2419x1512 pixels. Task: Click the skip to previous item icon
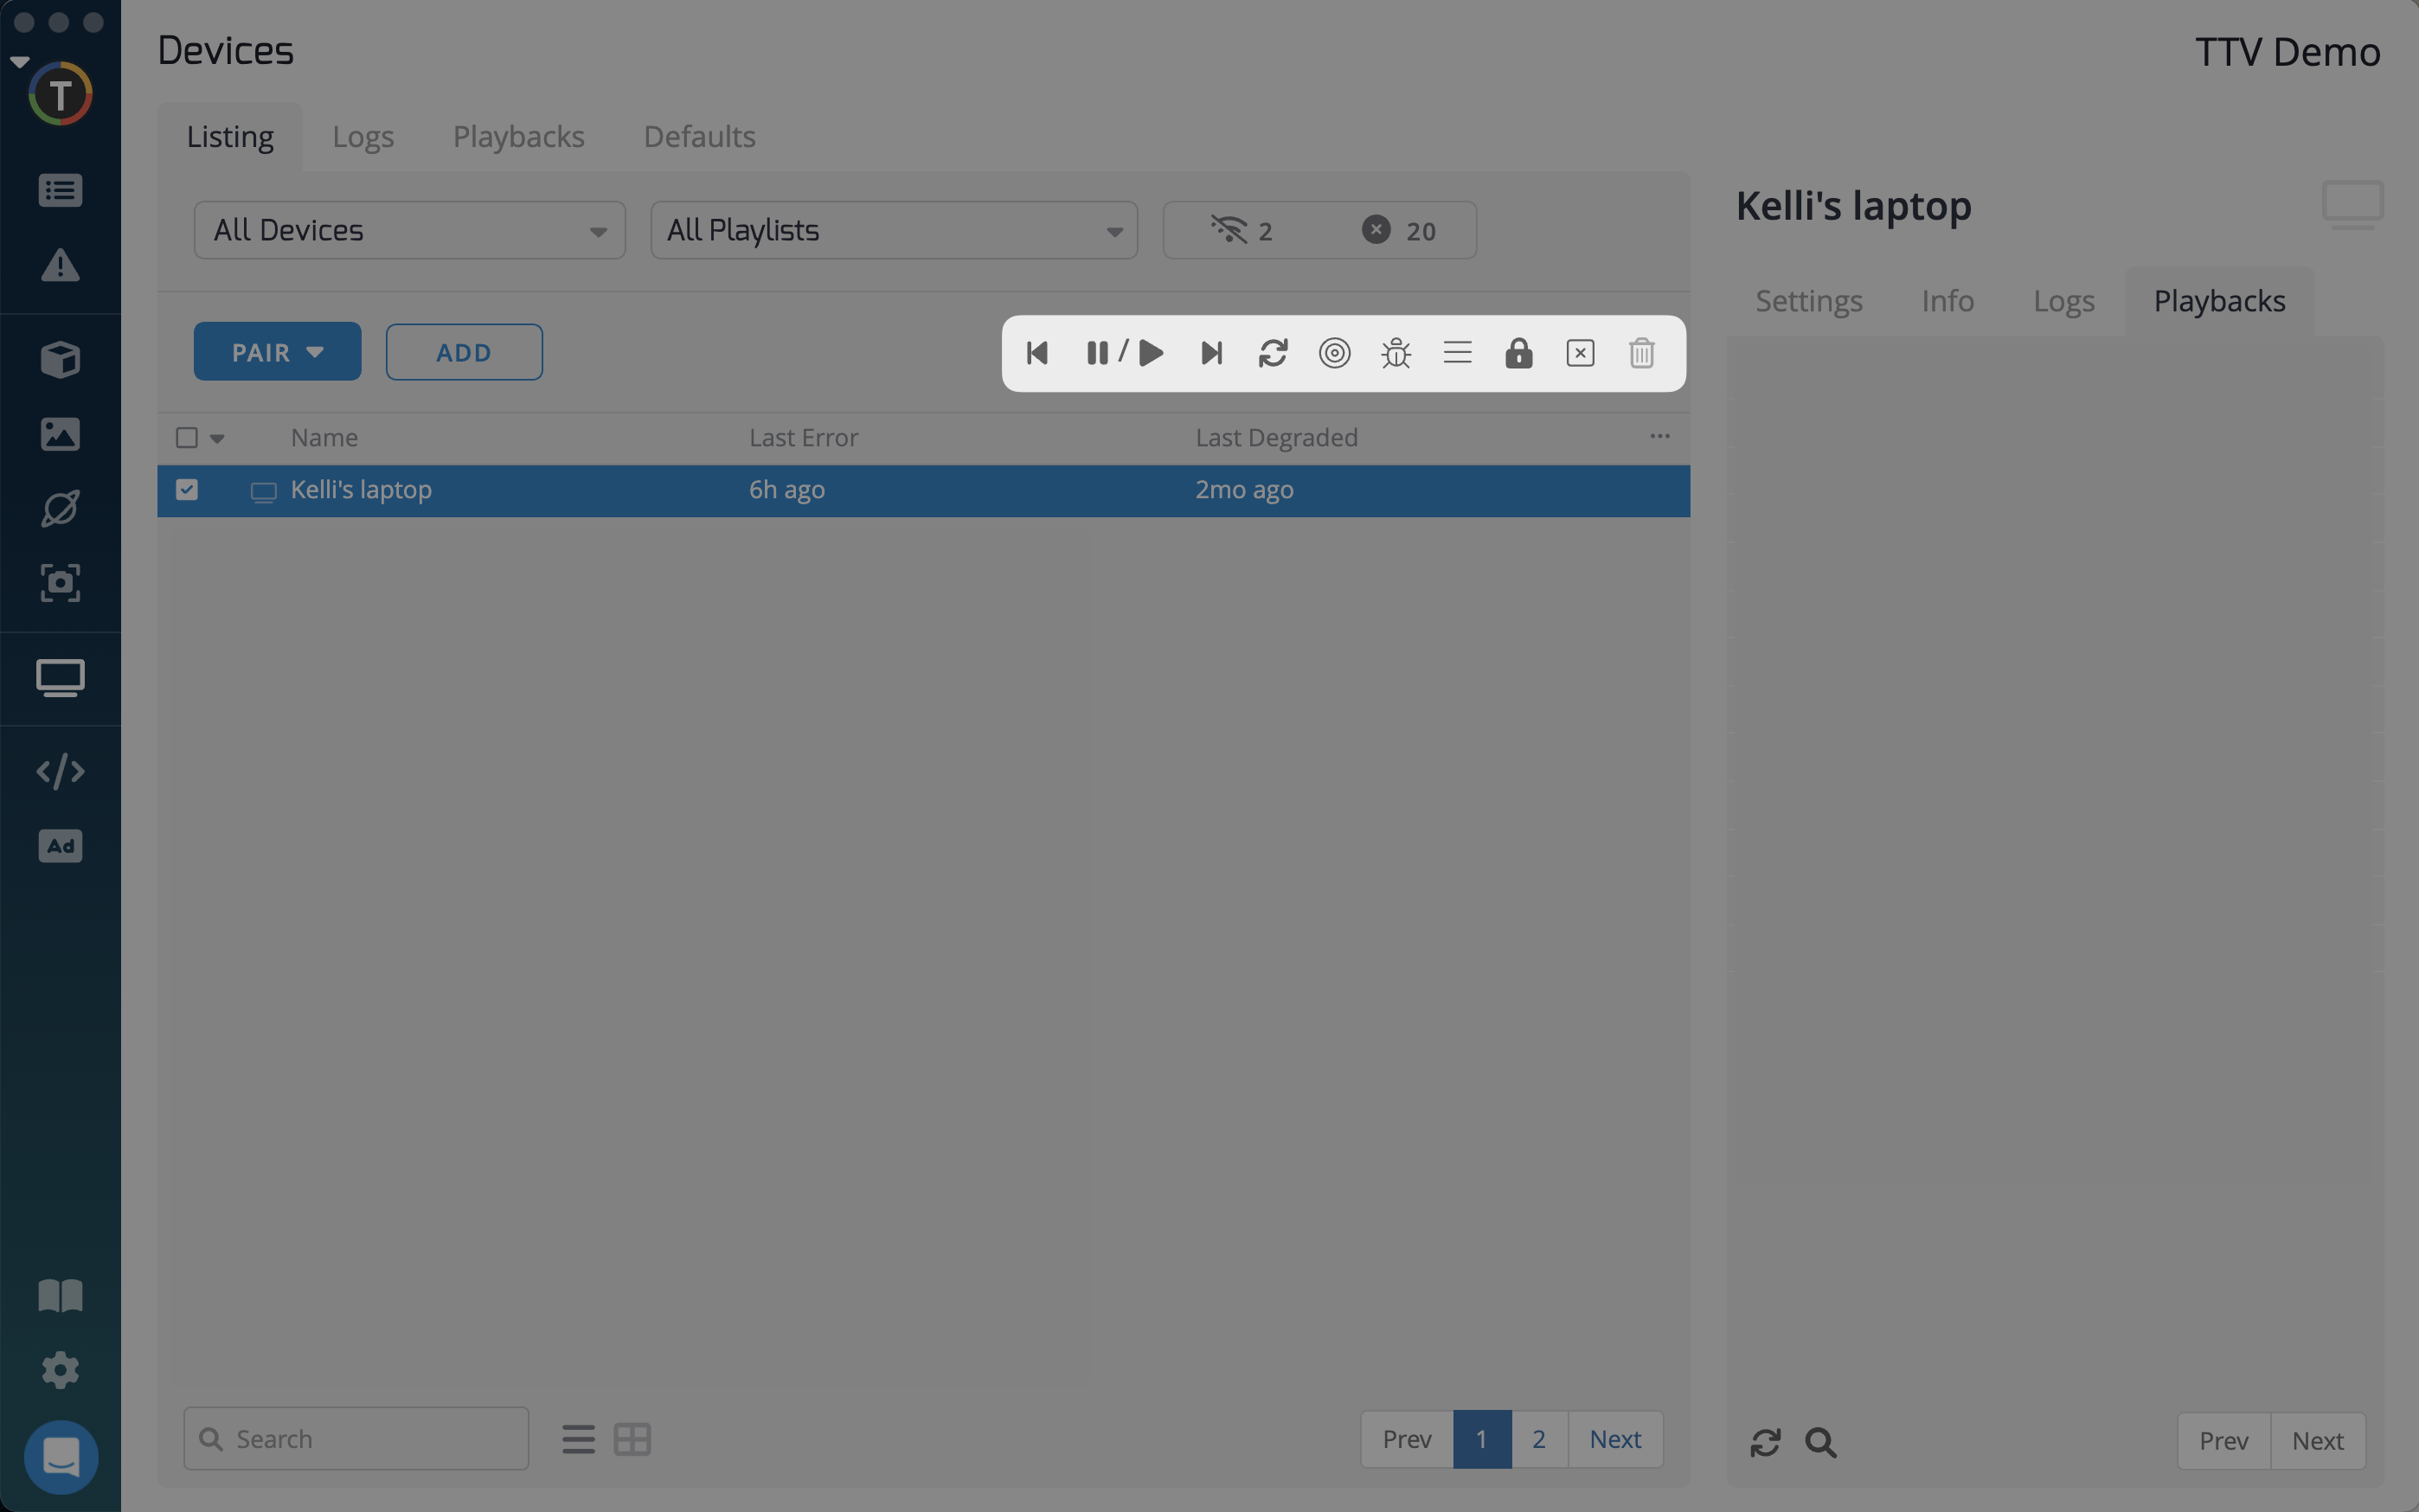1037,353
